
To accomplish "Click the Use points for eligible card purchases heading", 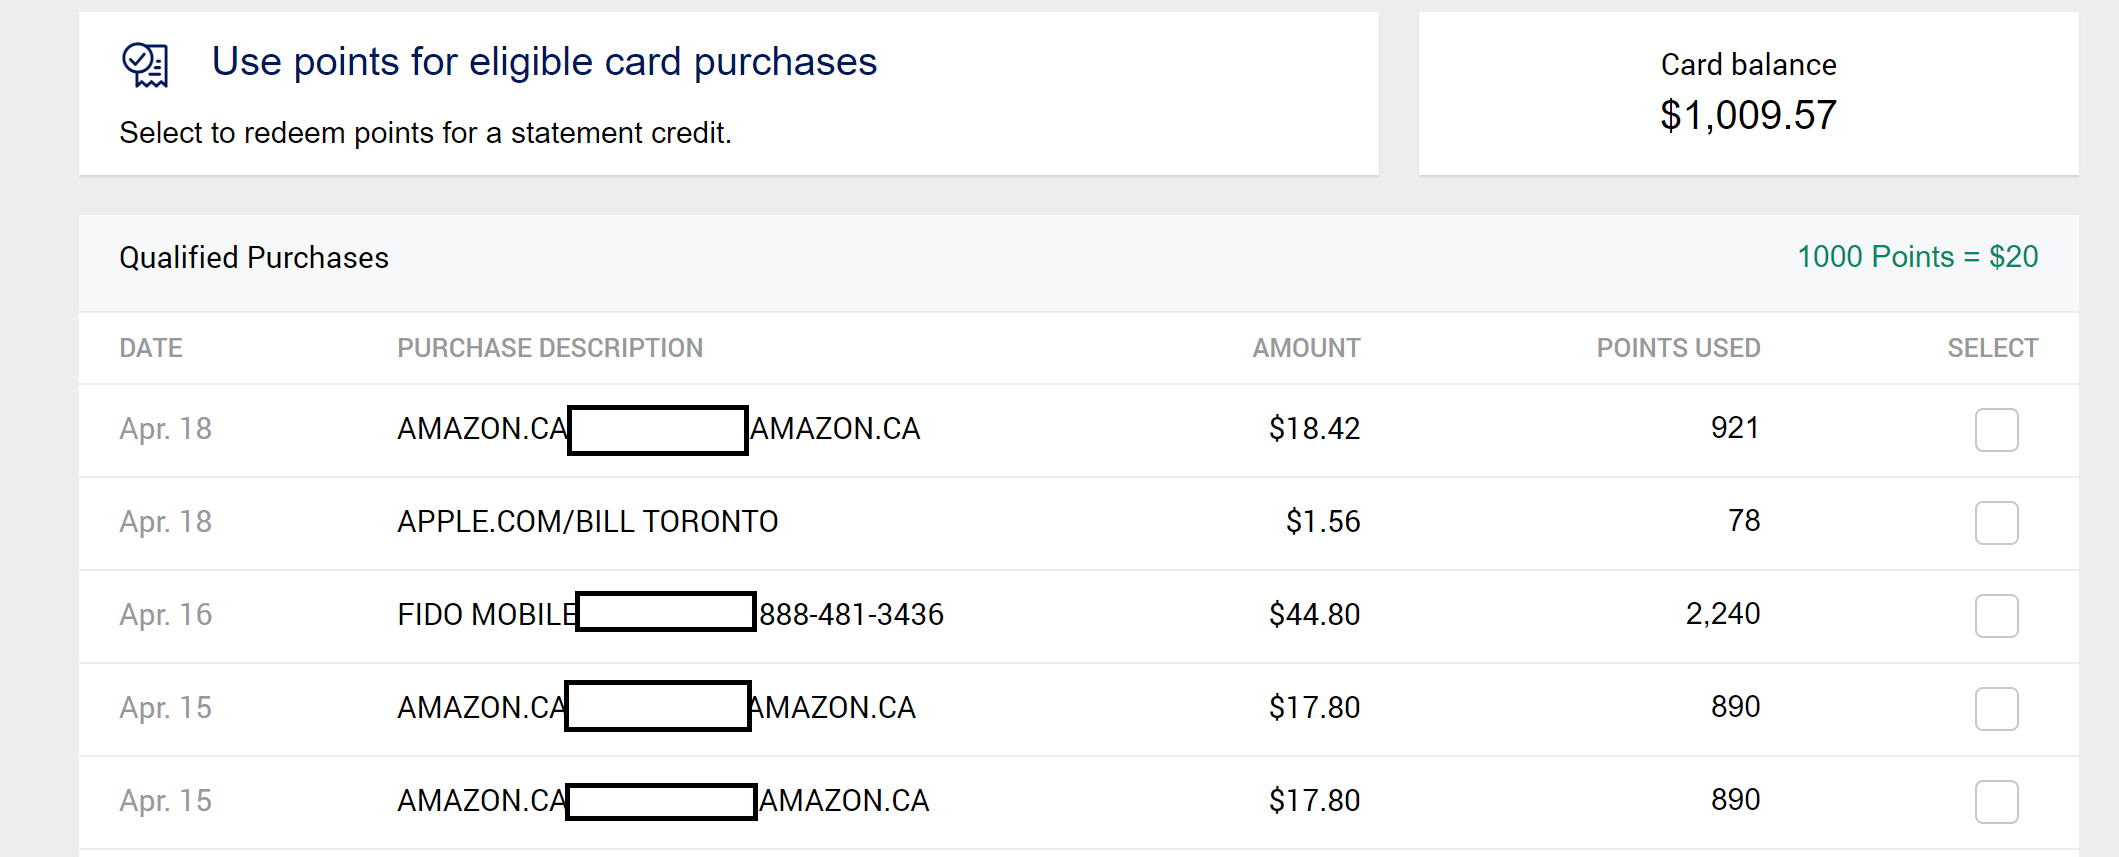I will tap(544, 62).
